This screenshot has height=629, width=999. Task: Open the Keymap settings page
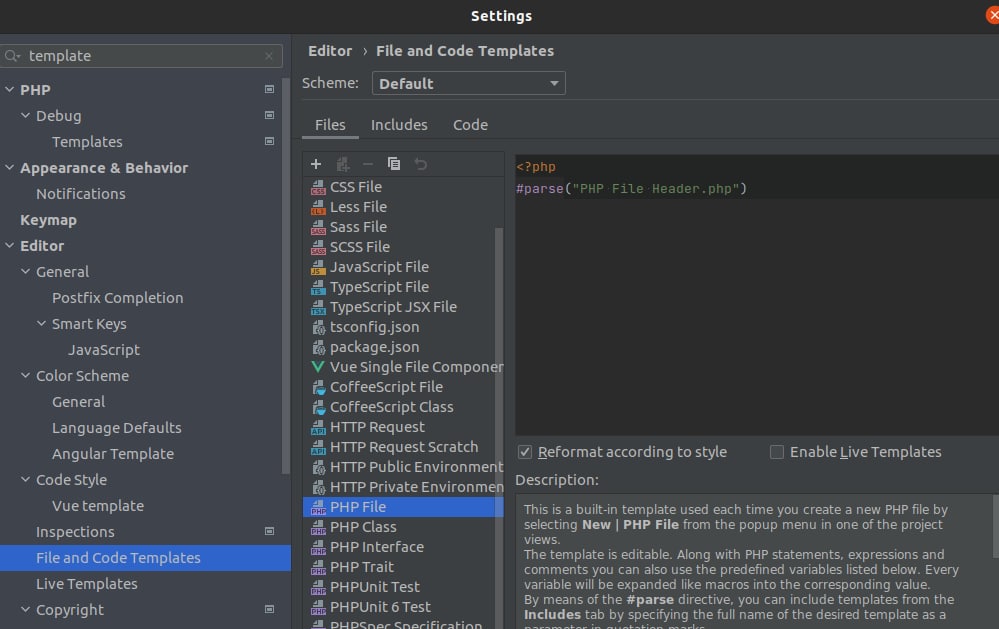[48, 220]
